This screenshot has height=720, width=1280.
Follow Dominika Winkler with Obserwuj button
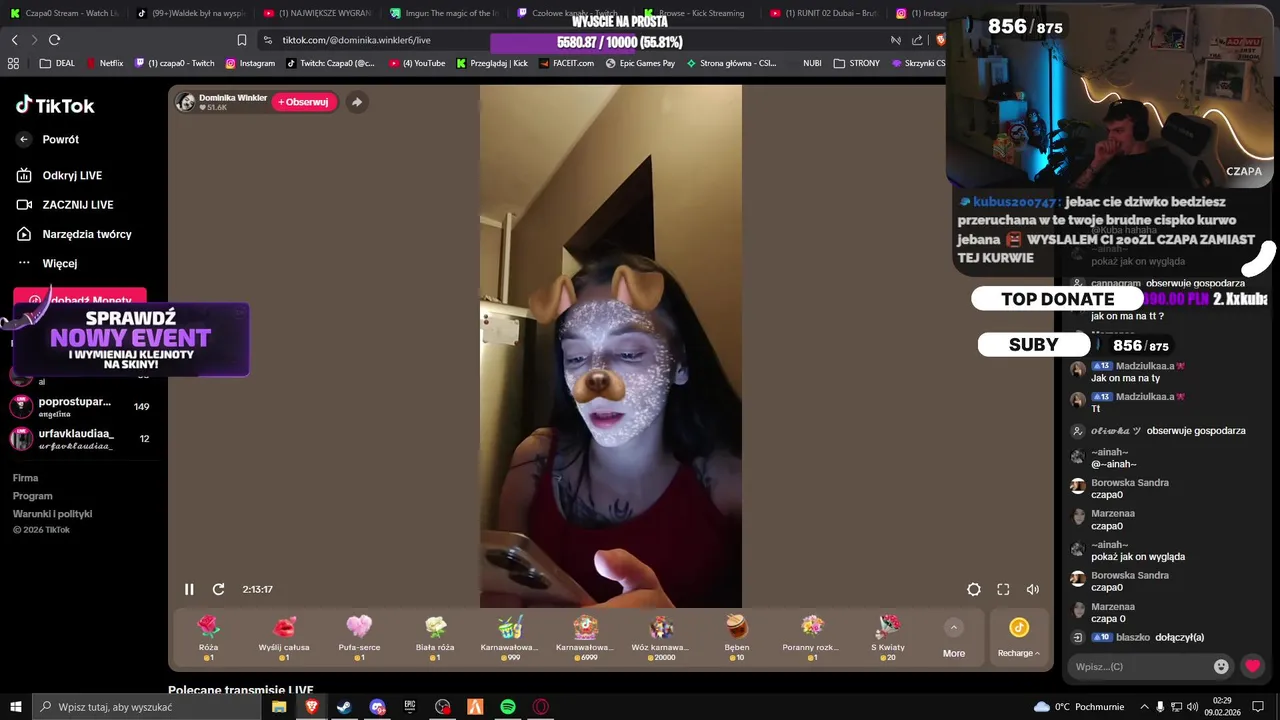[303, 102]
